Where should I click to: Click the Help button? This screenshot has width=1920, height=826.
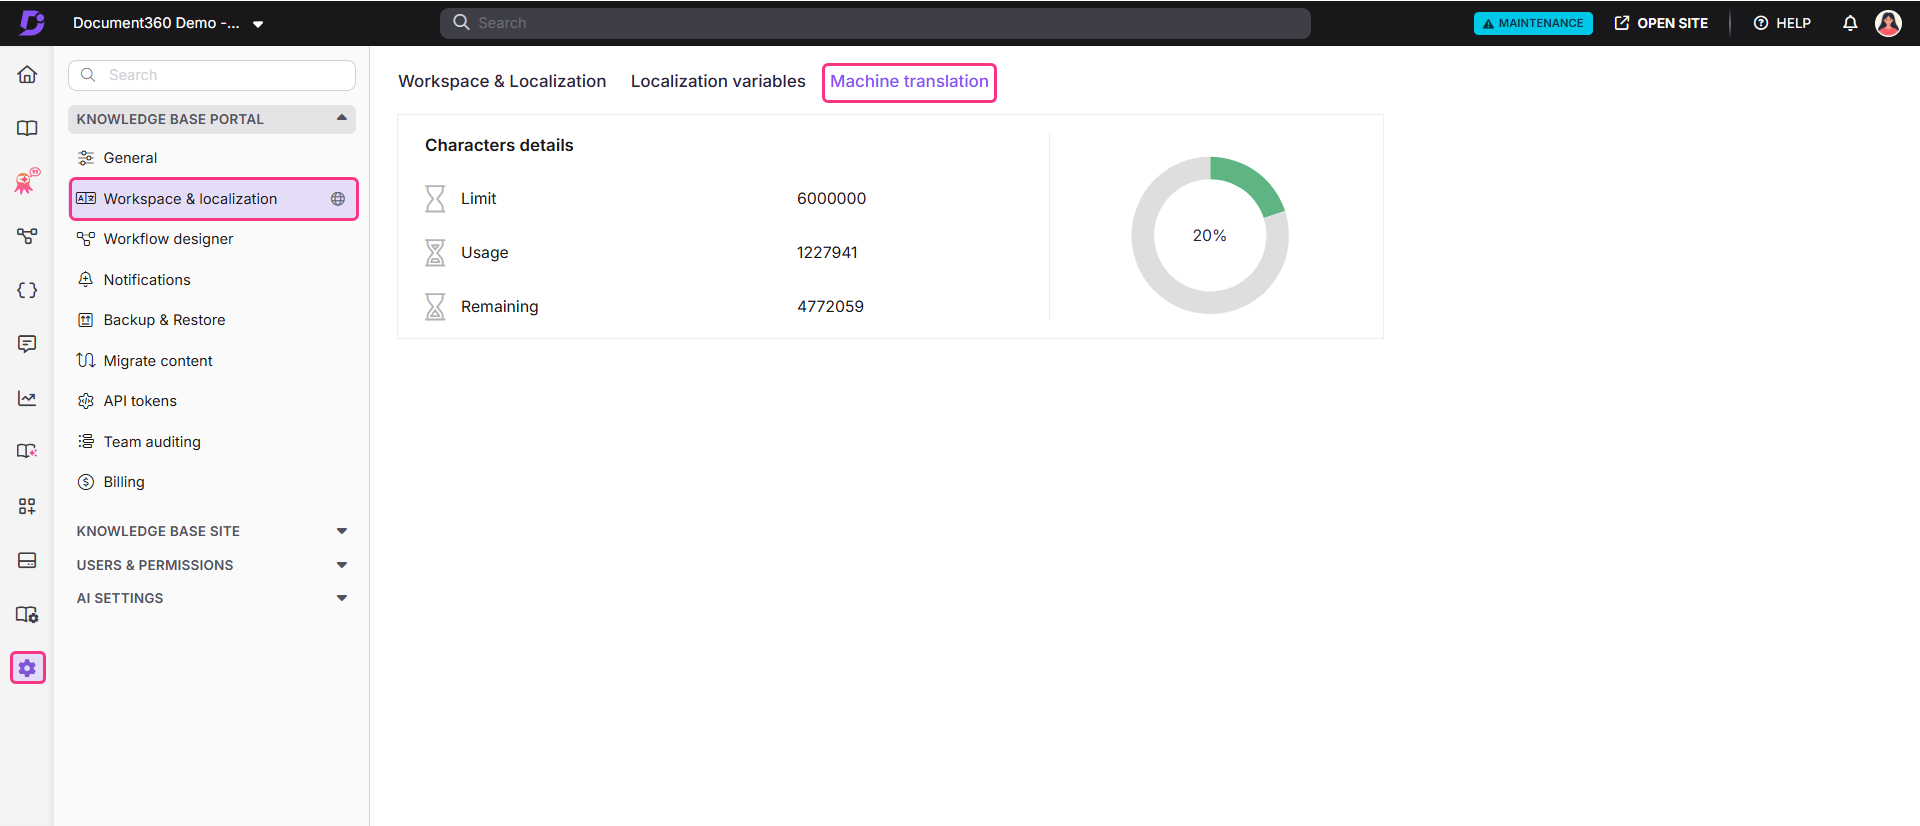(1782, 23)
